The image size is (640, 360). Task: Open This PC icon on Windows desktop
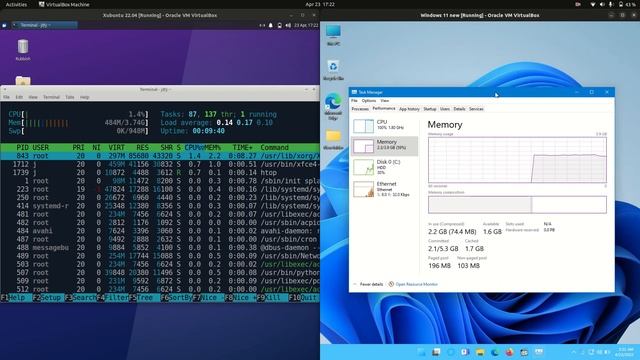333,32
